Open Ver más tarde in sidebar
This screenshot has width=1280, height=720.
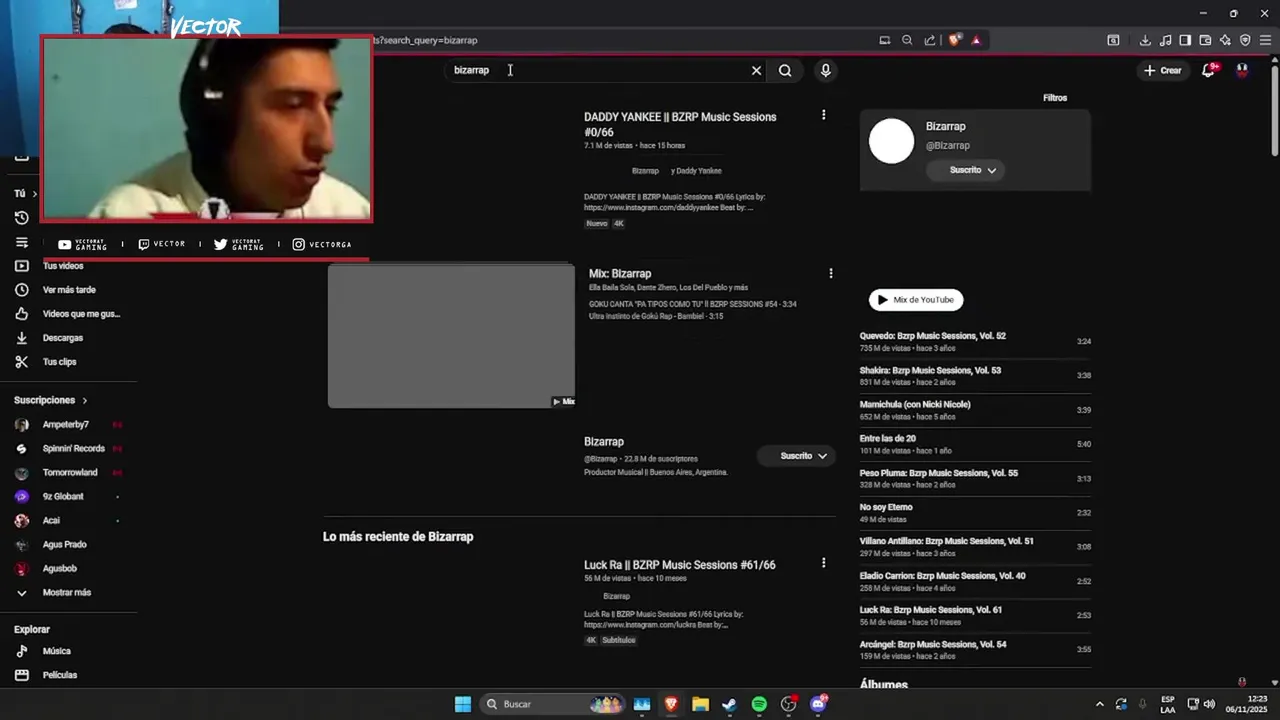click(68, 290)
